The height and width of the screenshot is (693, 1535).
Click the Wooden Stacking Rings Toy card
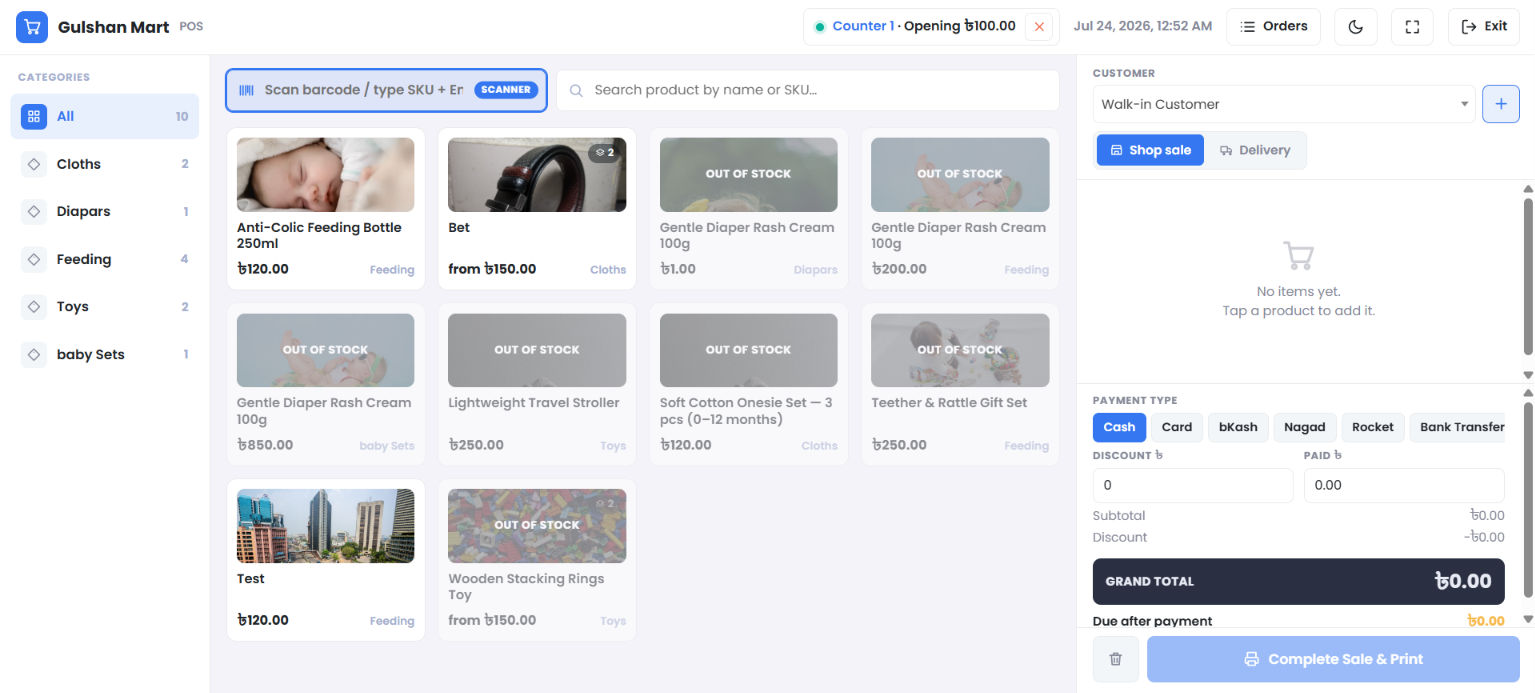pos(537,560)
